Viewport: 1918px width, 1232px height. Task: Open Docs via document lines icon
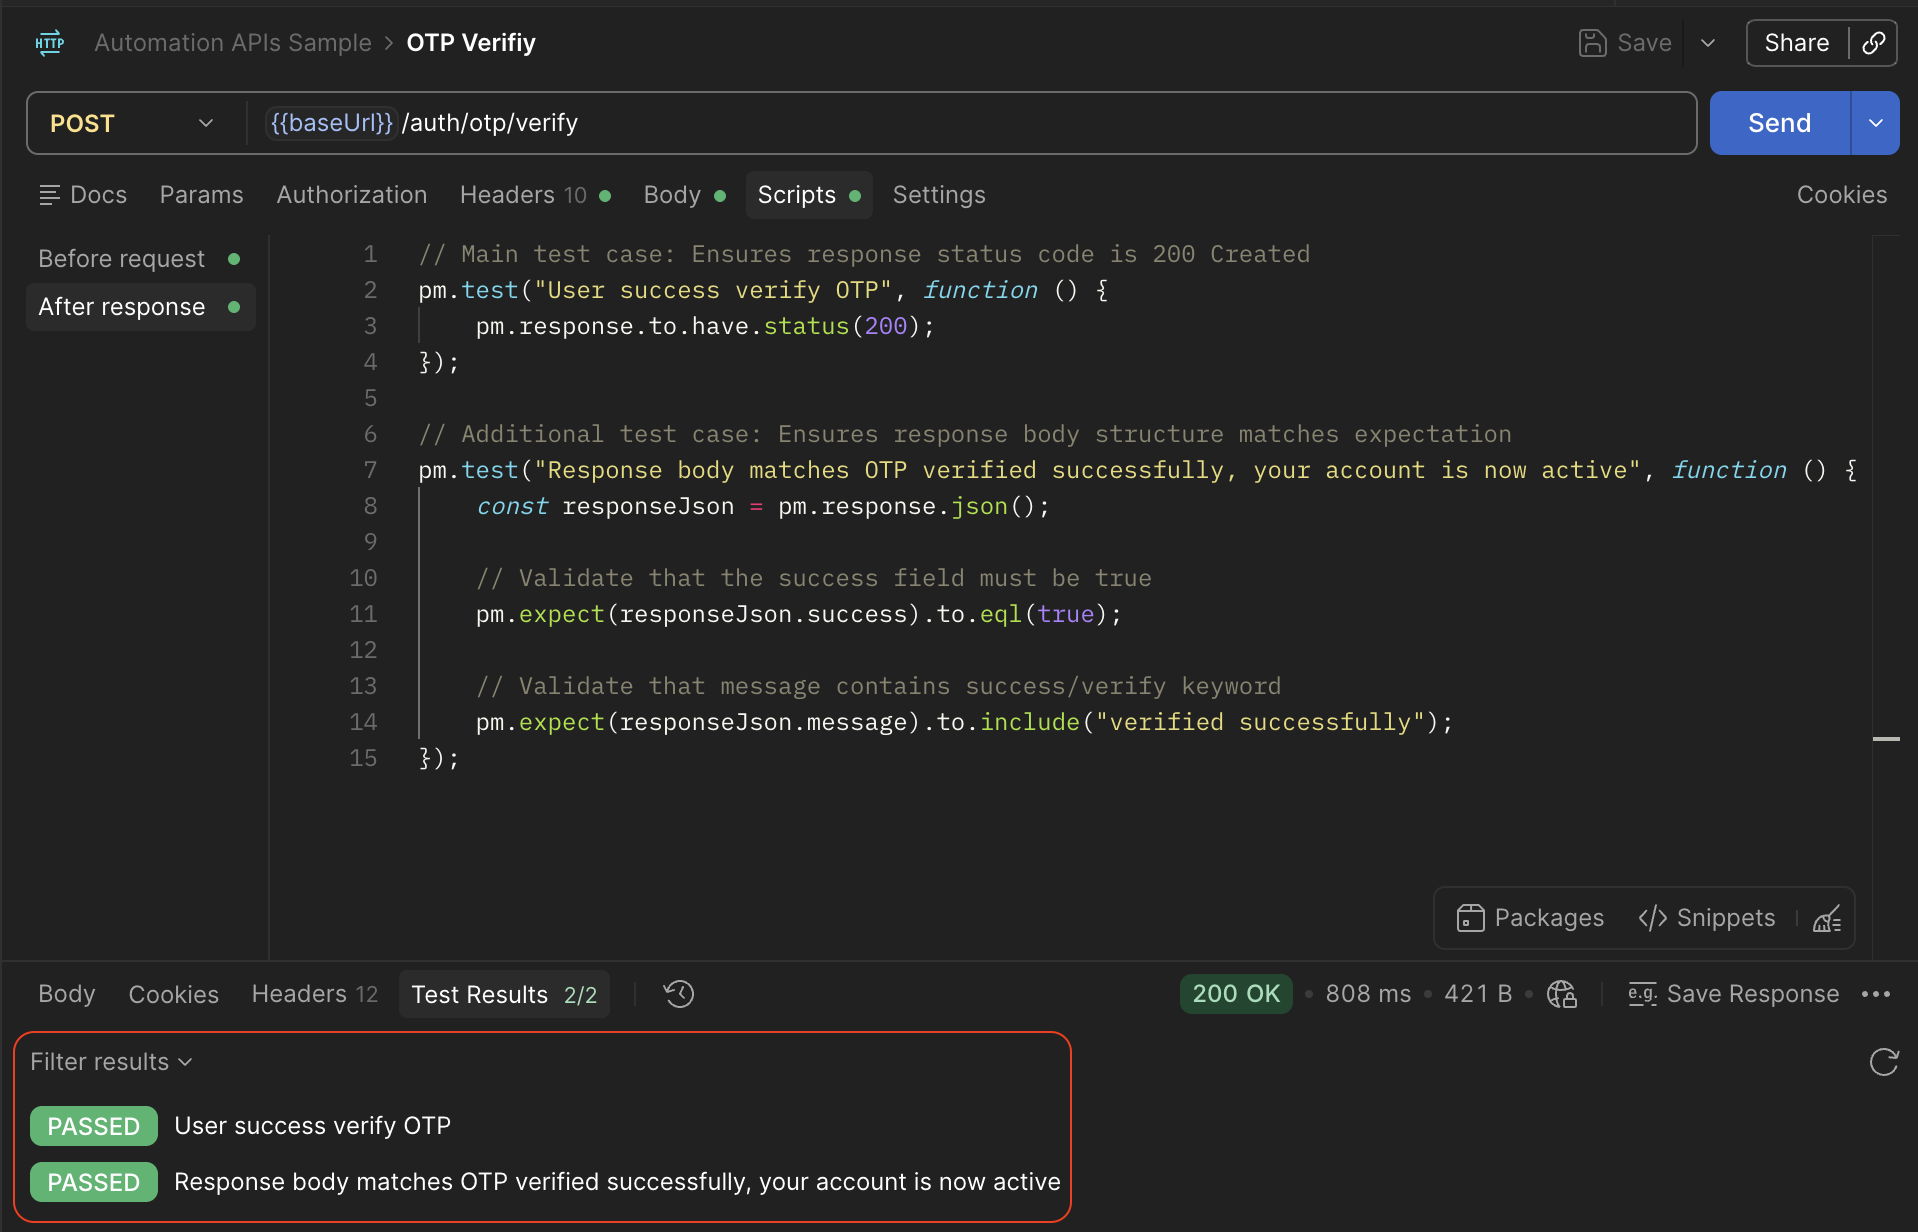point(49,195)
